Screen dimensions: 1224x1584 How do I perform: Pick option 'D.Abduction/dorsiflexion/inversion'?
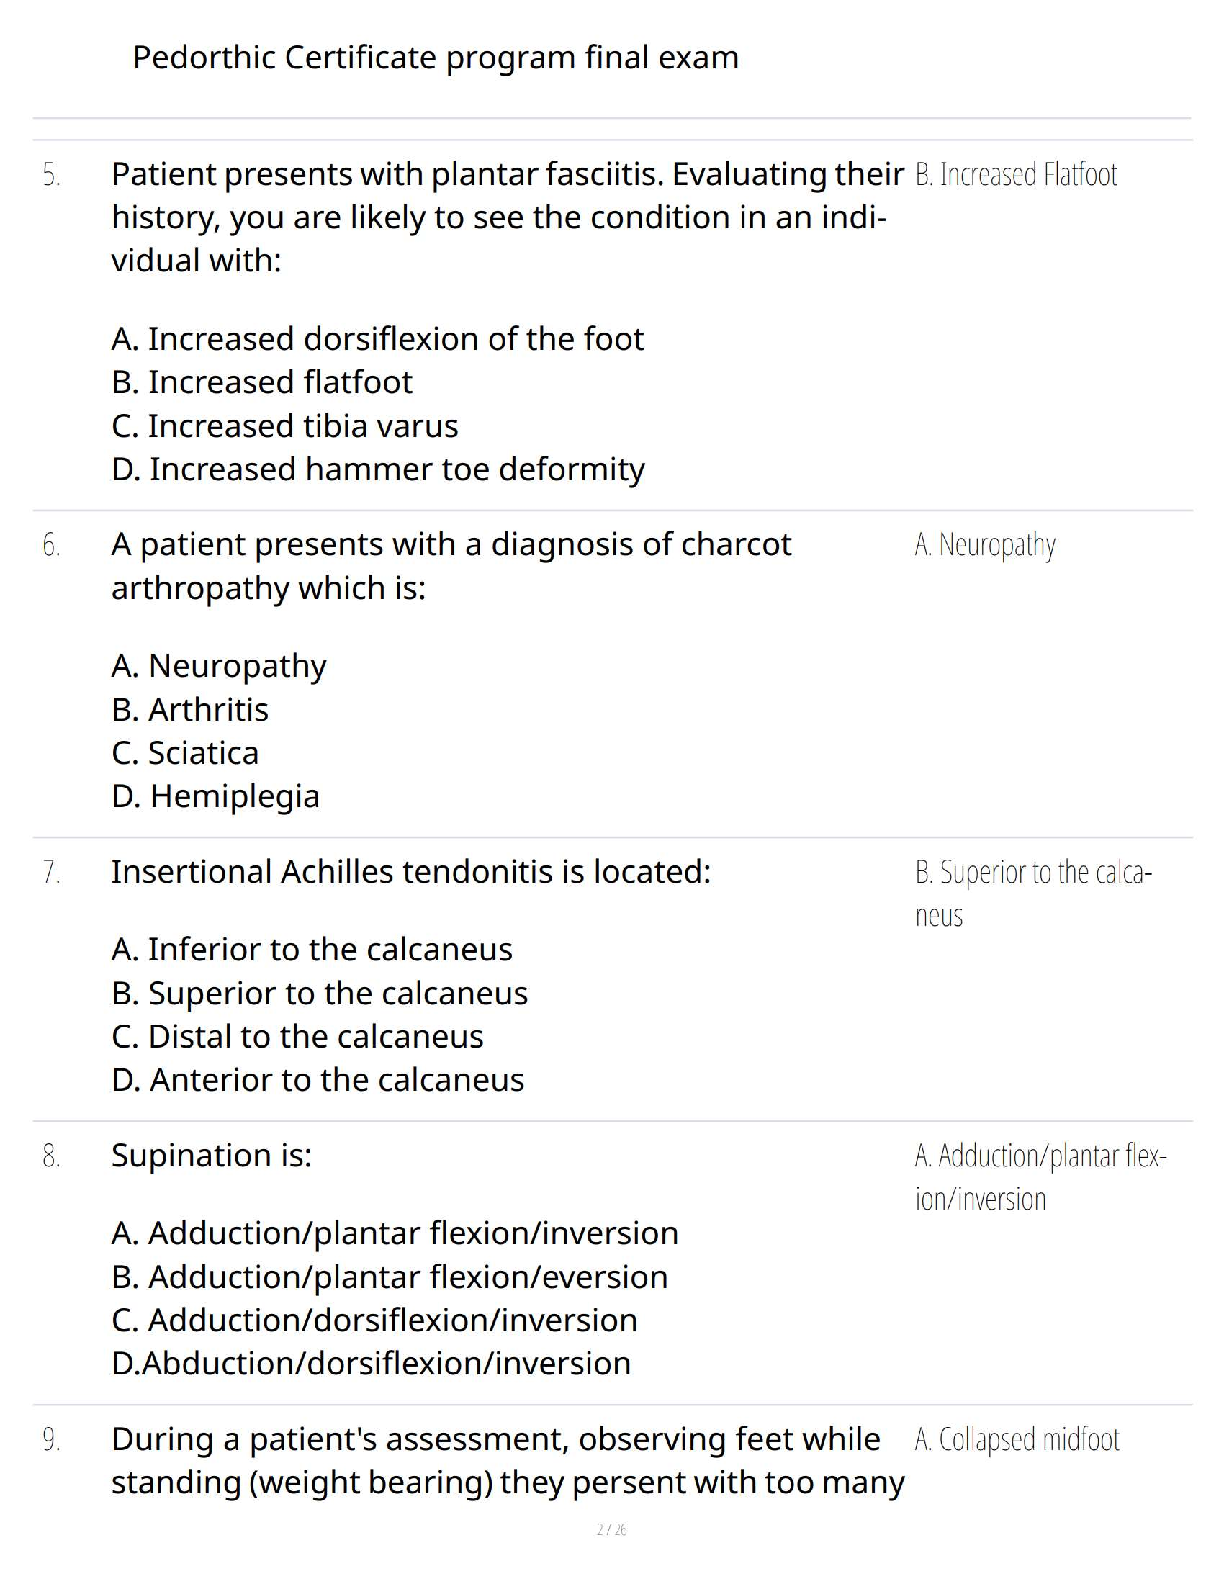(371, 1363)
